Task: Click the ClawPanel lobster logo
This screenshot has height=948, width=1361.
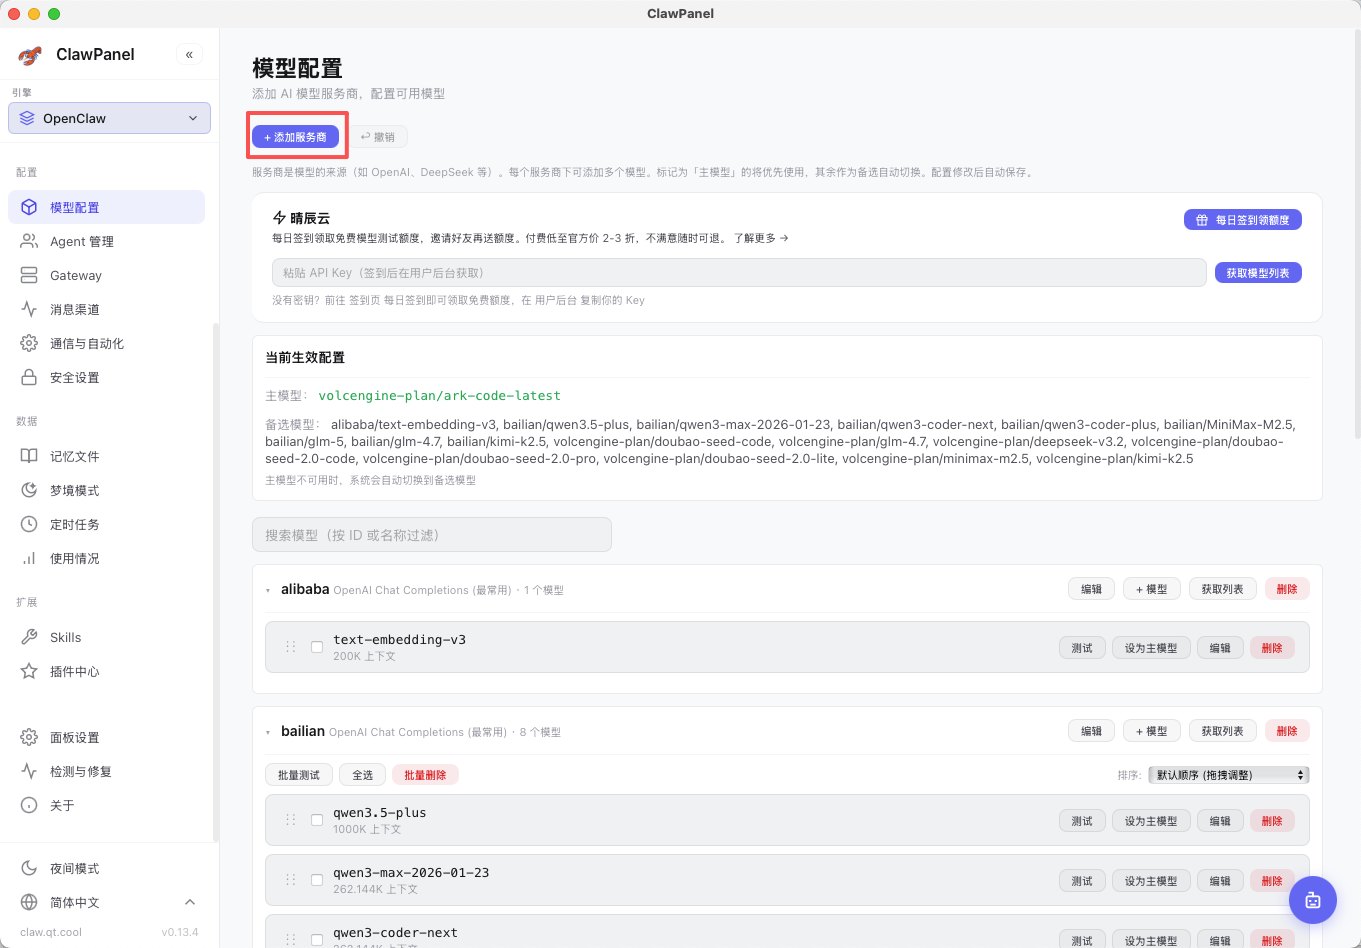Action: [x=30, y=55]
